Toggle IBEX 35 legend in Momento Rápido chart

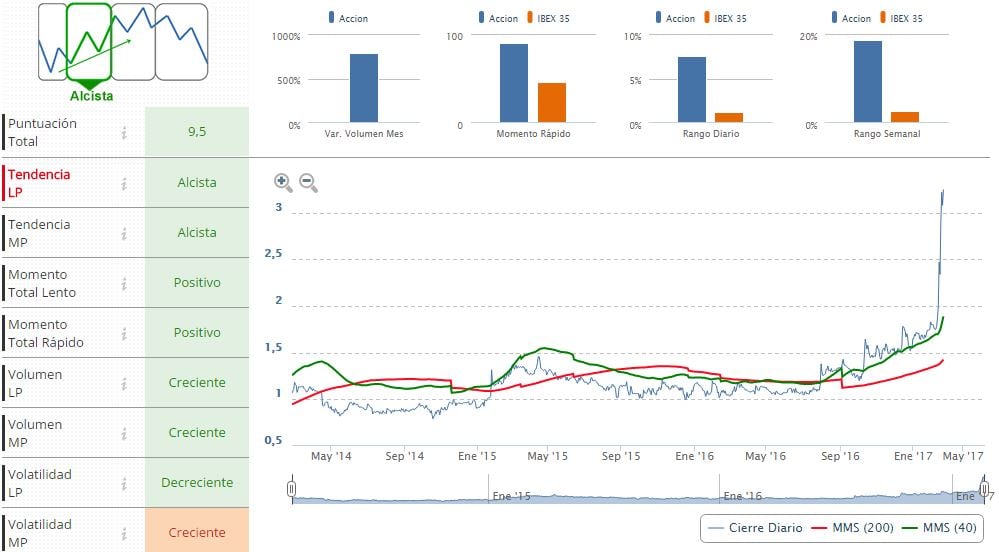pyautogui.click(x=548, y=18)
